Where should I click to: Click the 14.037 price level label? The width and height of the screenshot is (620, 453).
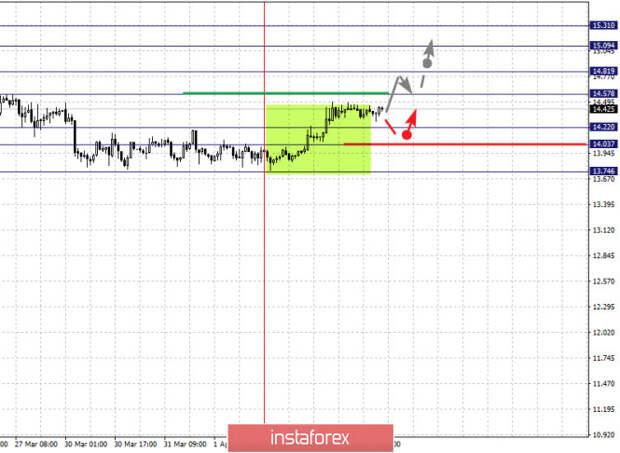[603, 144]
